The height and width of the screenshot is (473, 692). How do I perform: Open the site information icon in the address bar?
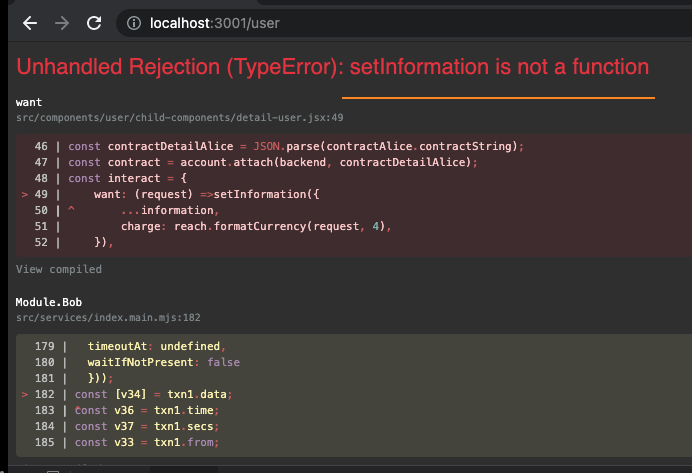(x=134, y=23)
